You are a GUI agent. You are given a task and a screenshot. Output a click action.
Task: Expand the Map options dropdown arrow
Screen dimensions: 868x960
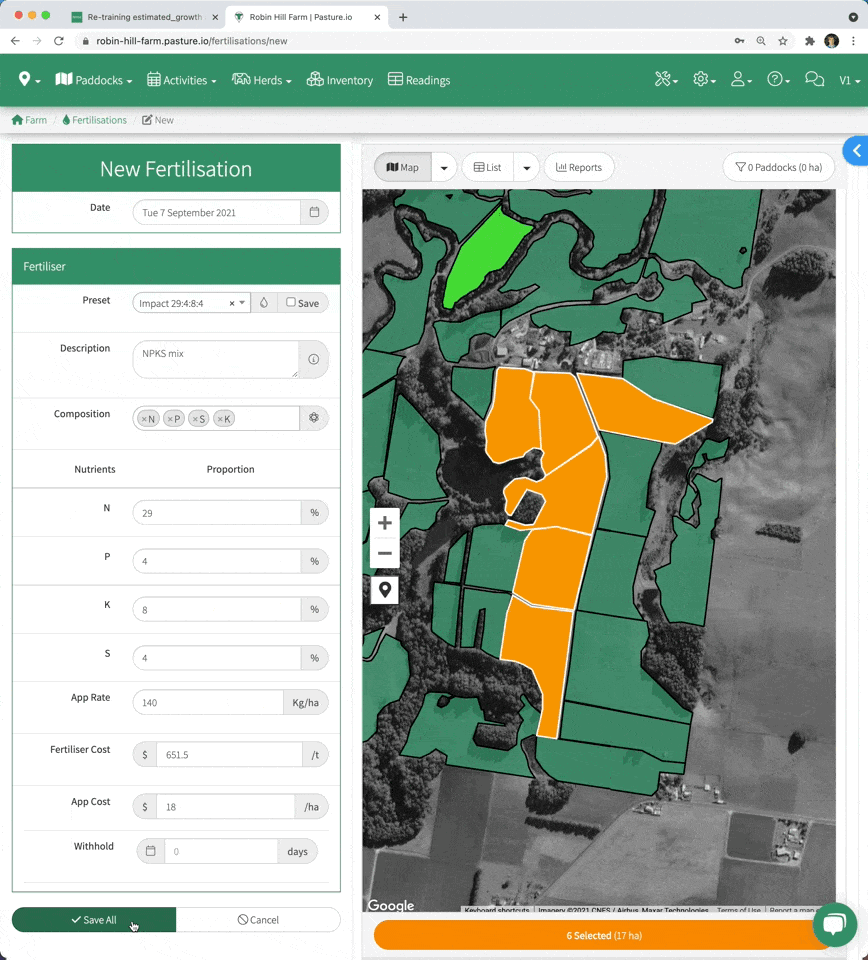click(444, 167)
